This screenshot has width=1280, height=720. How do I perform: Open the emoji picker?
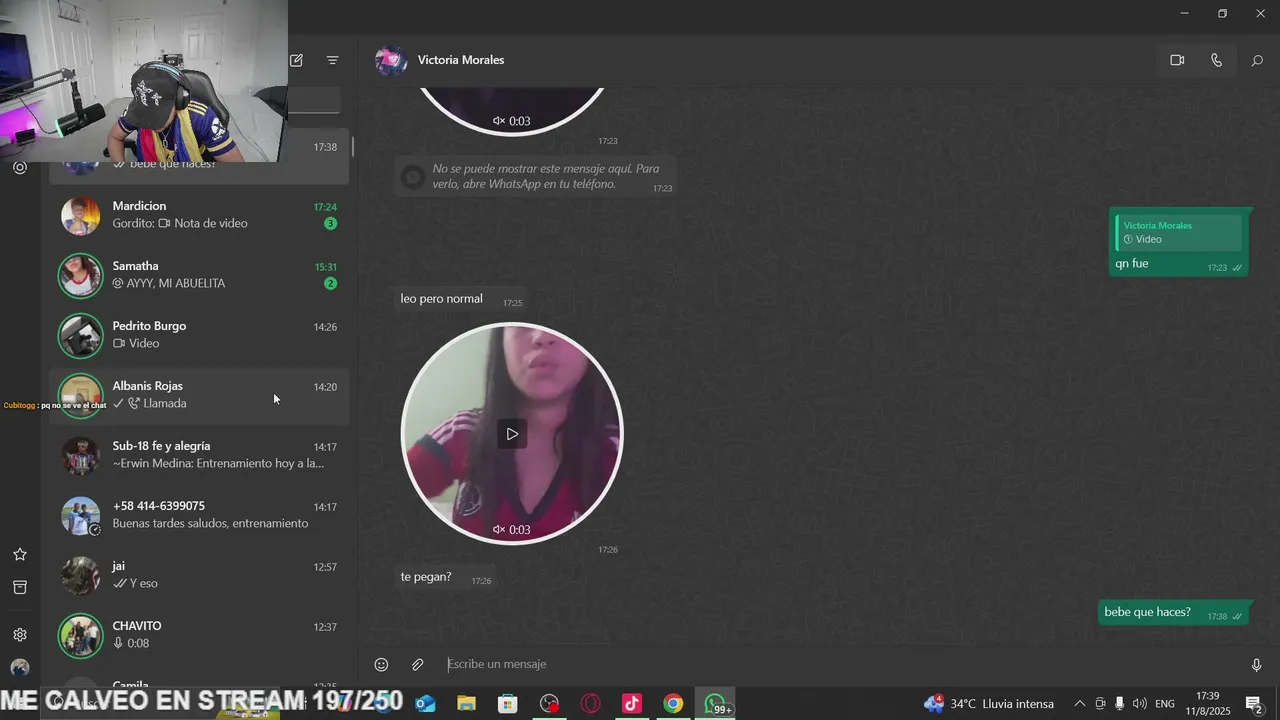click(x=381, y=664)
